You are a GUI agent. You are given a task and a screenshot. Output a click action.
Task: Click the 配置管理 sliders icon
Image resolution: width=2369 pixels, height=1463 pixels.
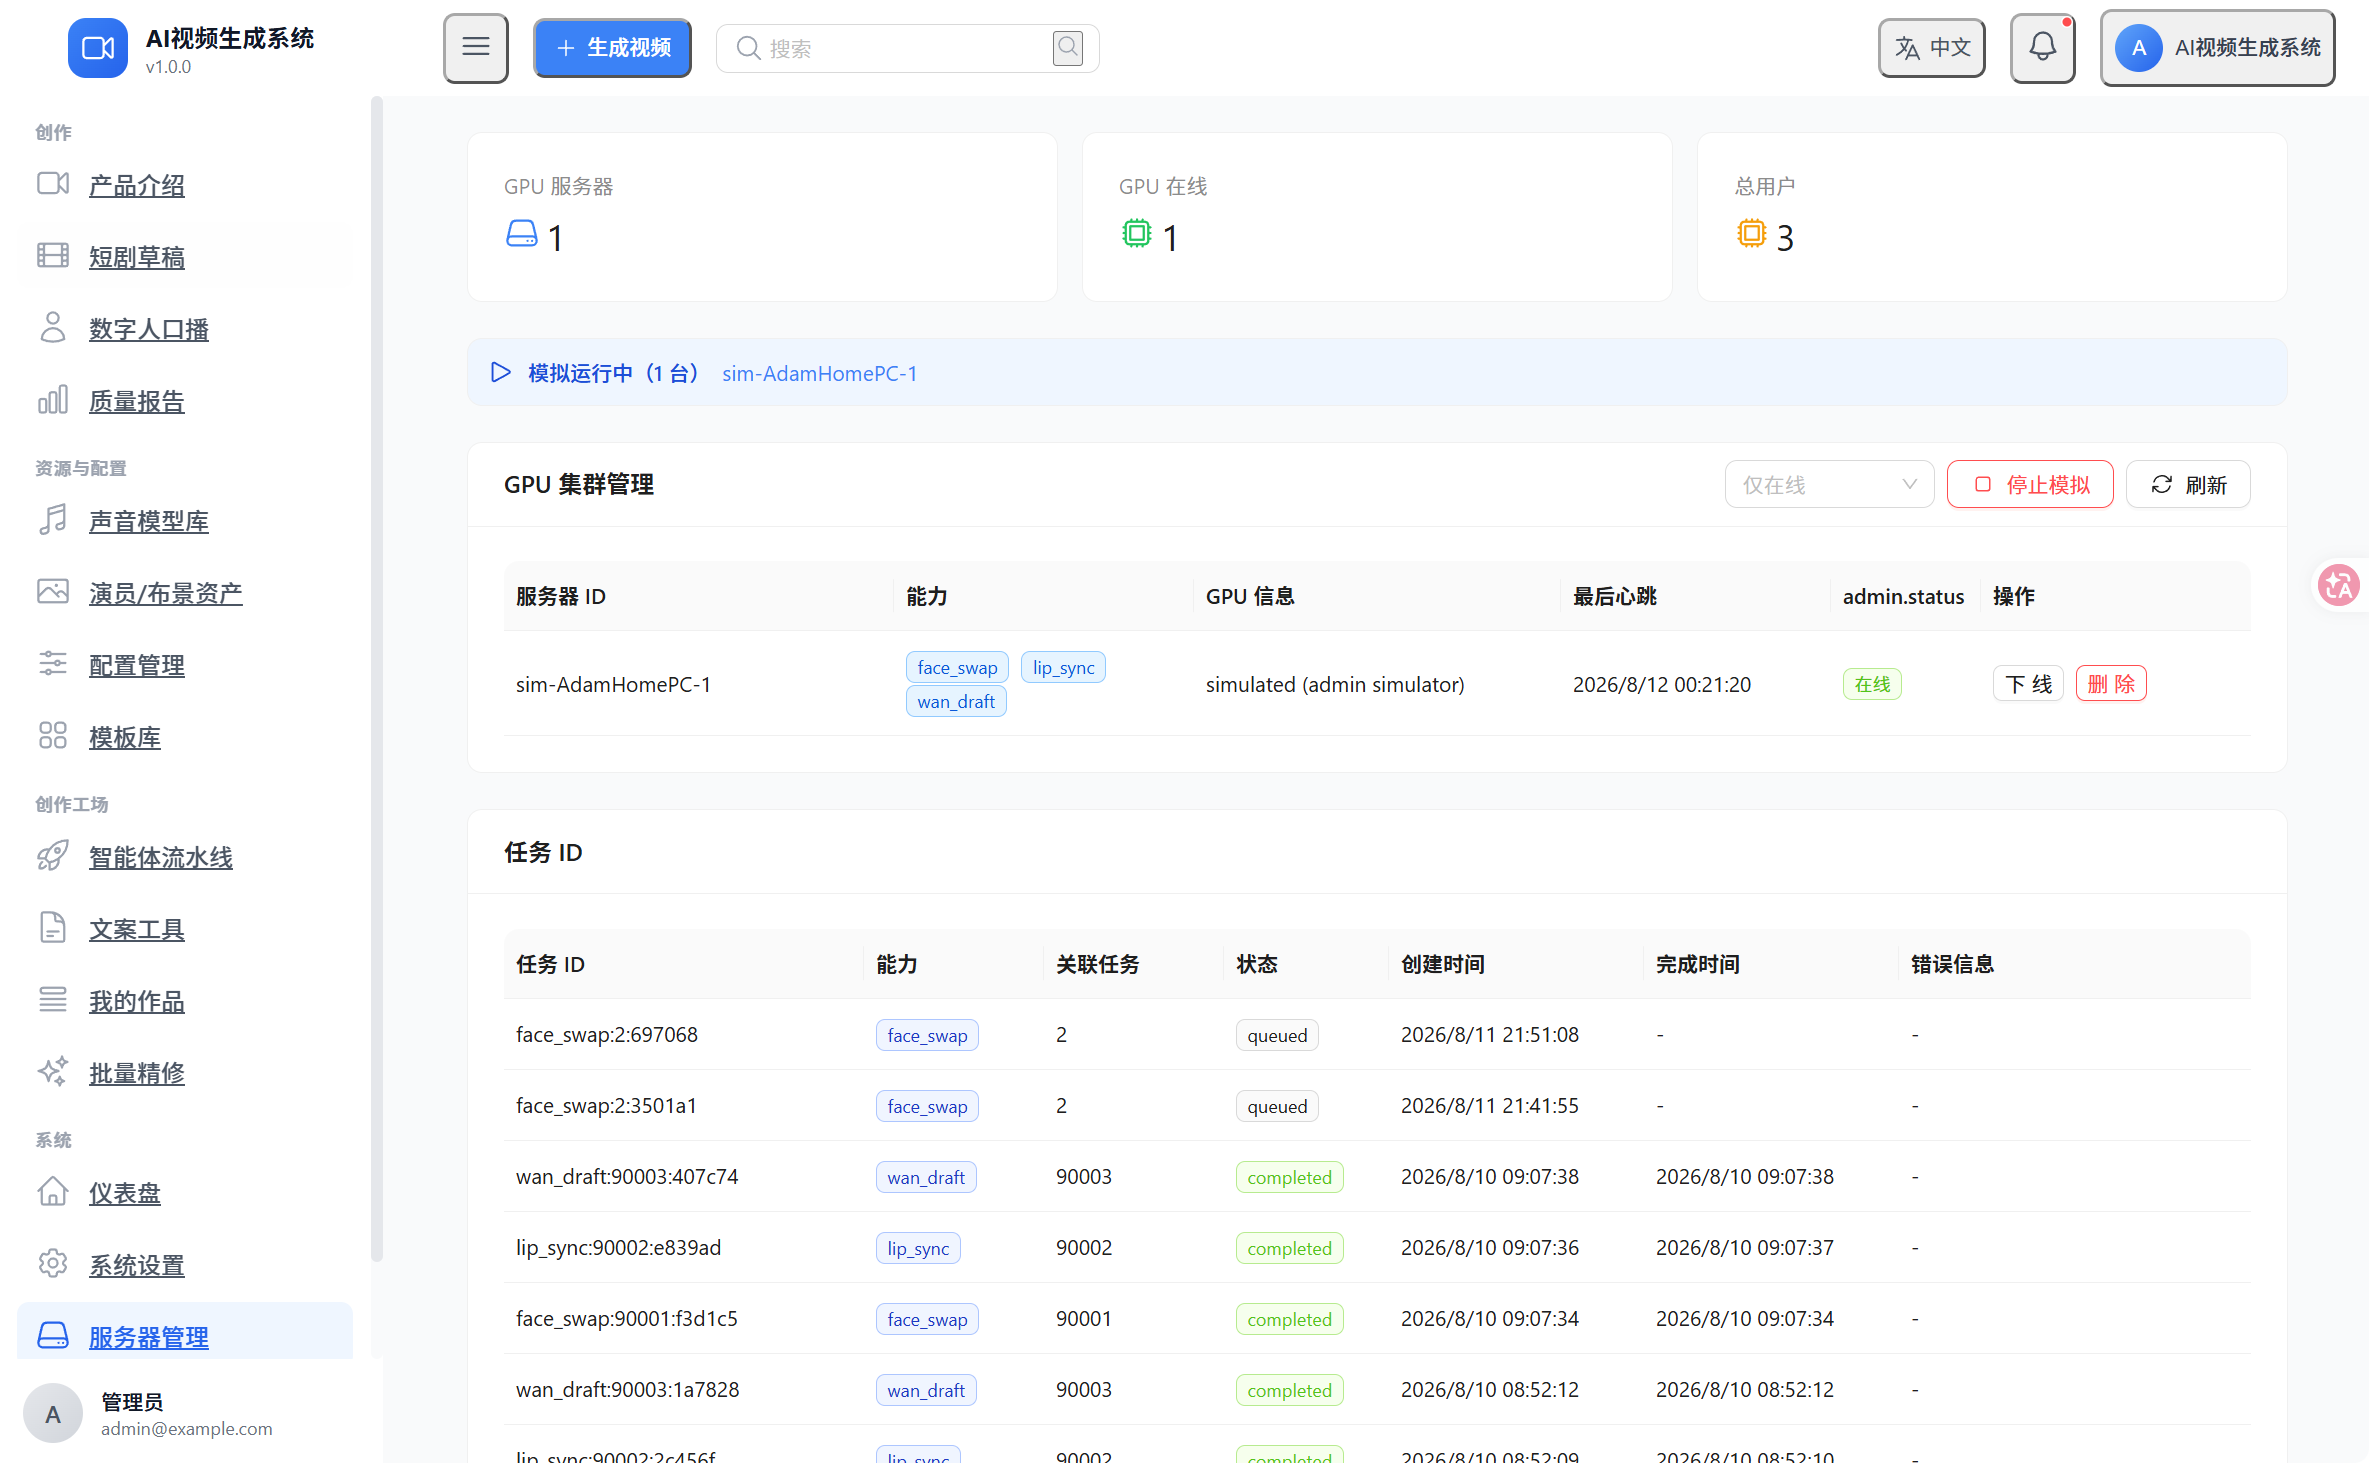point(53,664)
